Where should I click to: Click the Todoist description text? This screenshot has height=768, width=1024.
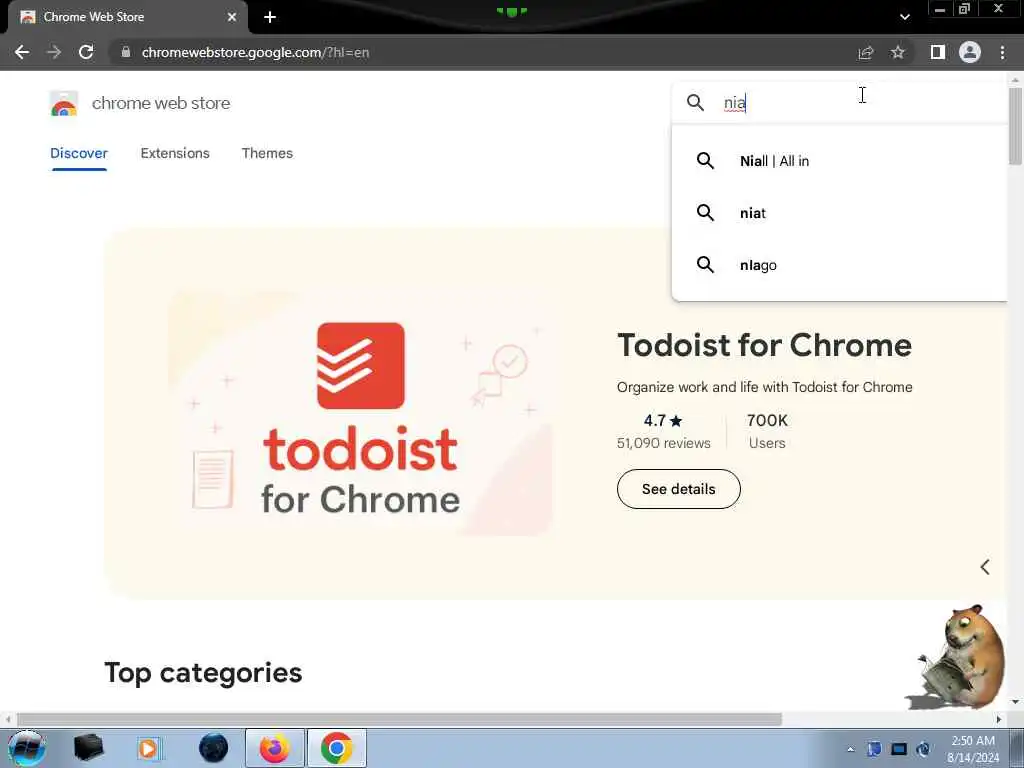[765, 387]
